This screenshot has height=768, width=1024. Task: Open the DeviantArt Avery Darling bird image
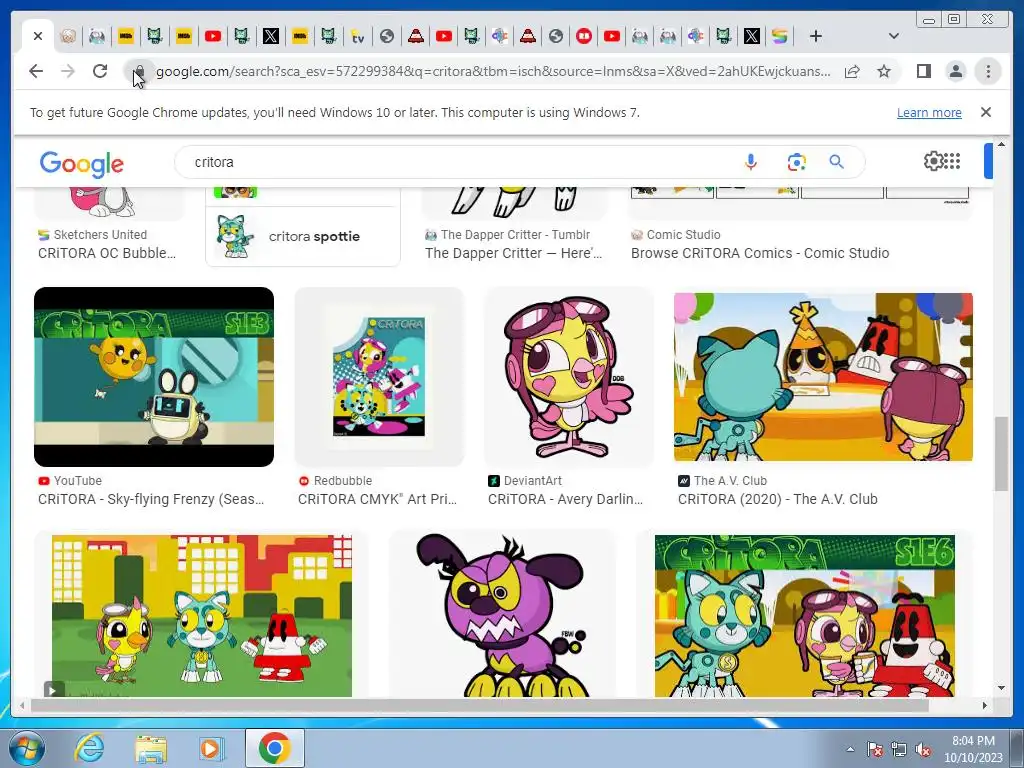(568, 377)
